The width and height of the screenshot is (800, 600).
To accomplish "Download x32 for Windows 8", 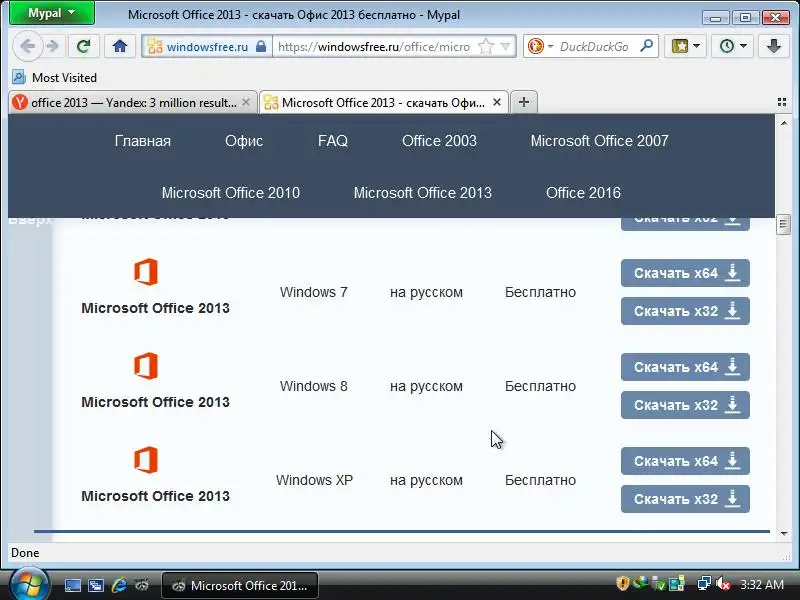I will click(685, 405).
